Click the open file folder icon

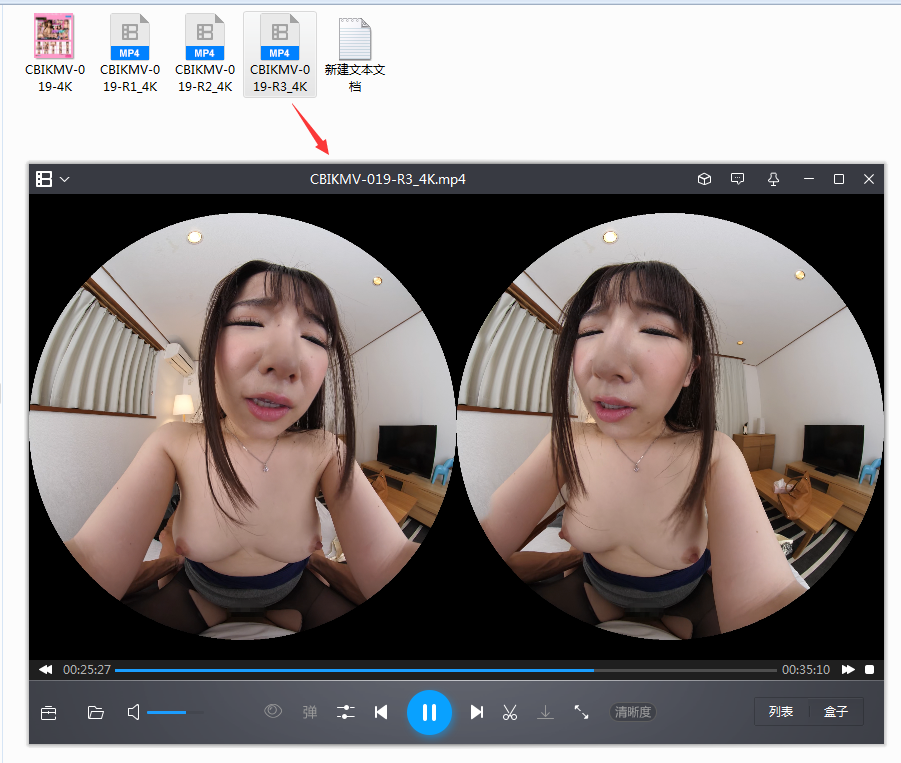point(96,712)
